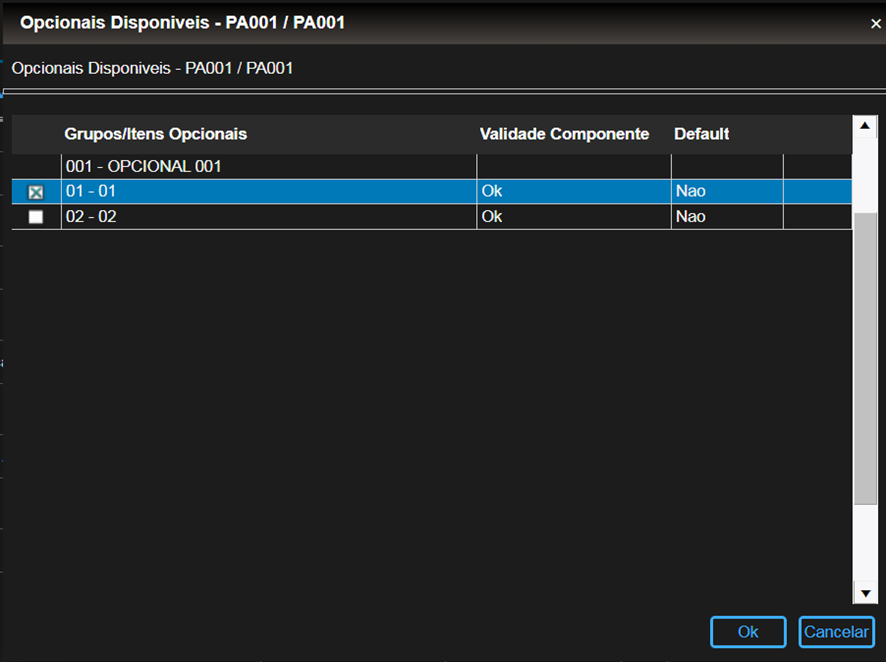Click the scrollbar up arrow
Screen dimensions: 886x662
pos(865,126)
